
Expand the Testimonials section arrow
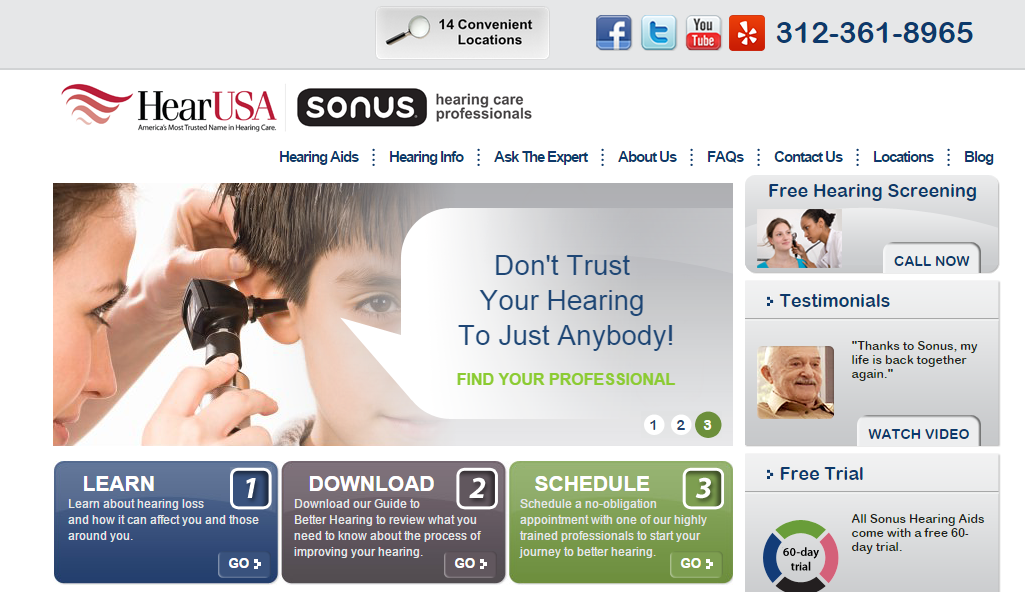click(x=769, y=301)
